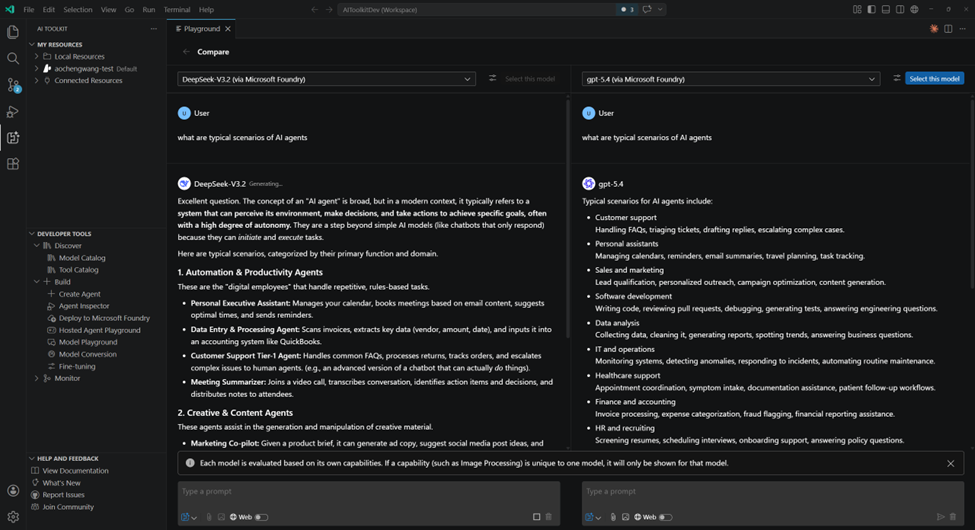Open the Help menu
Screen dimensions: 975x530
[x=206, y=9]
